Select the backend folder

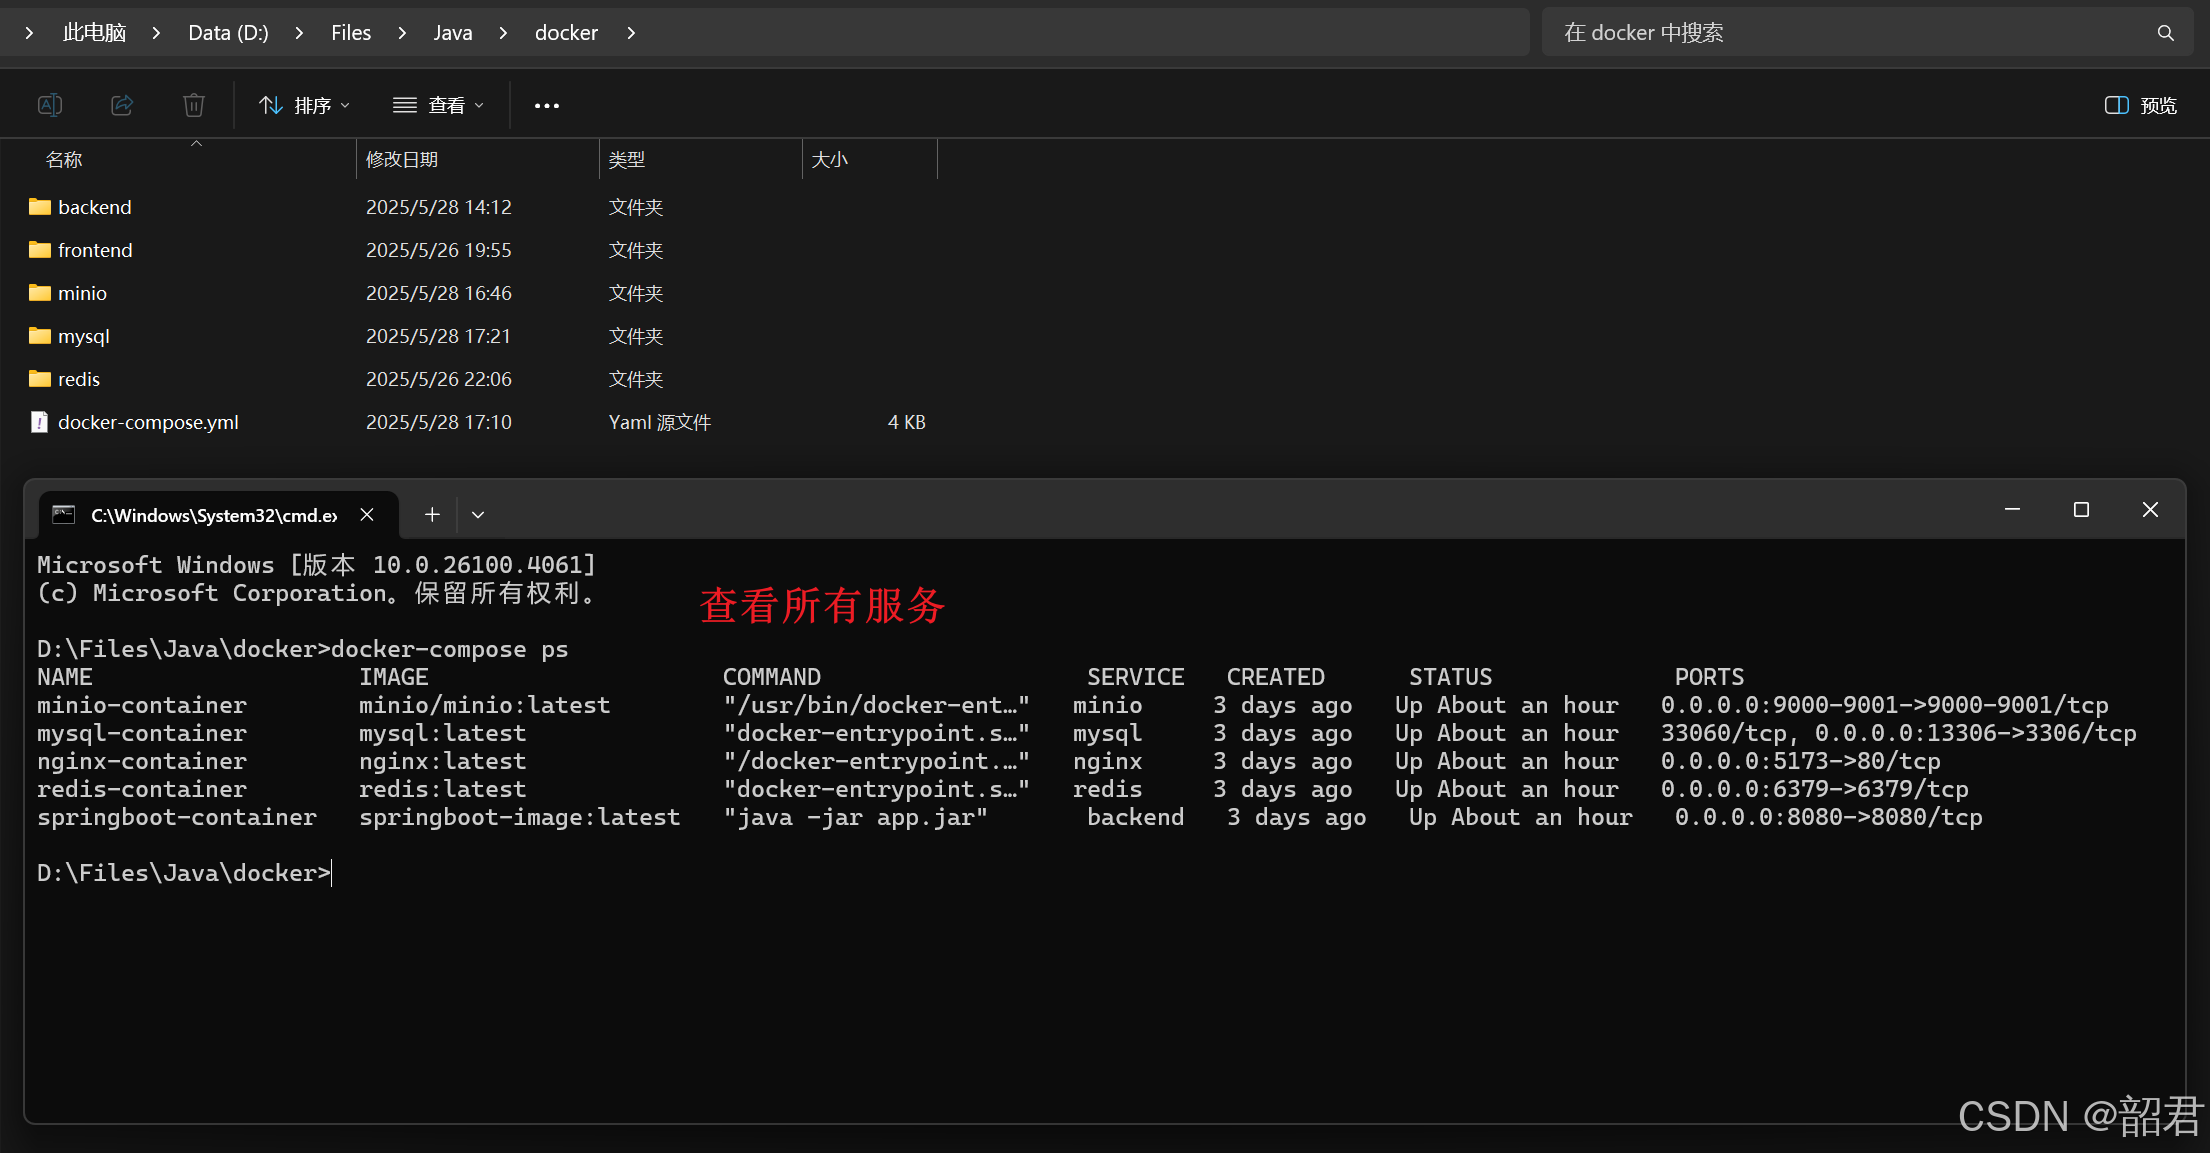coord(94,207)
